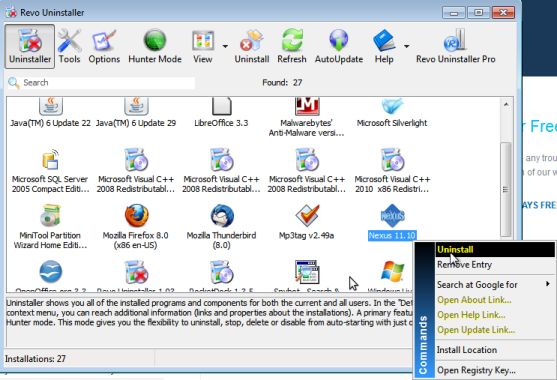Select the Uninstaller toolbar button

(x=30, y=46)
